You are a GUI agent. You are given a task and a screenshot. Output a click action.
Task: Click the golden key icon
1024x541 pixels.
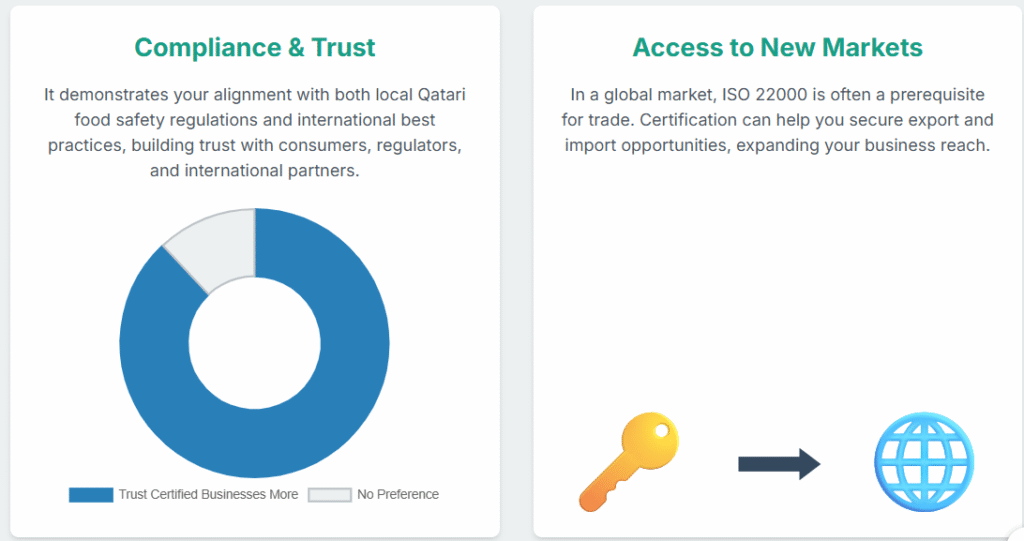pos(628,461)
